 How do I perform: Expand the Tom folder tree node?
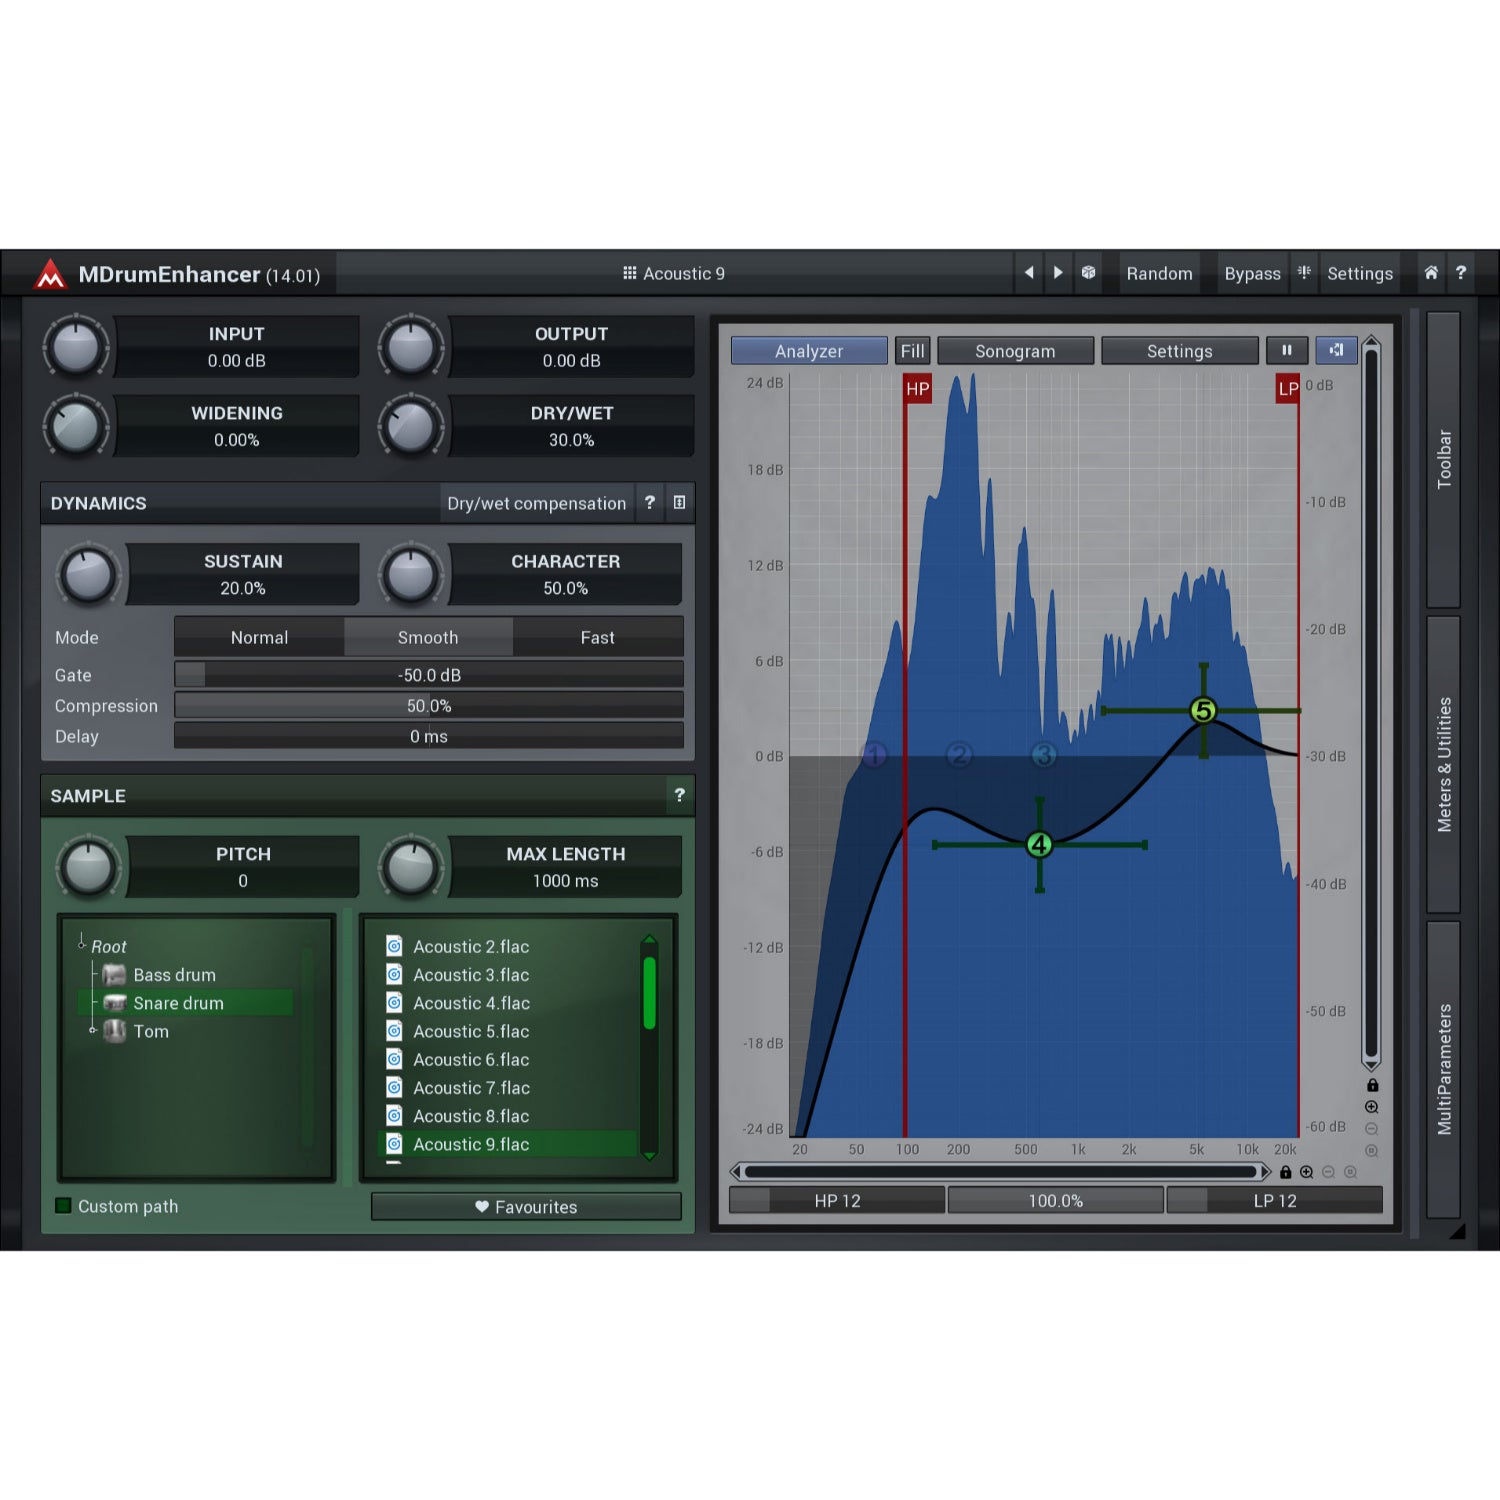click(92, 1030)
